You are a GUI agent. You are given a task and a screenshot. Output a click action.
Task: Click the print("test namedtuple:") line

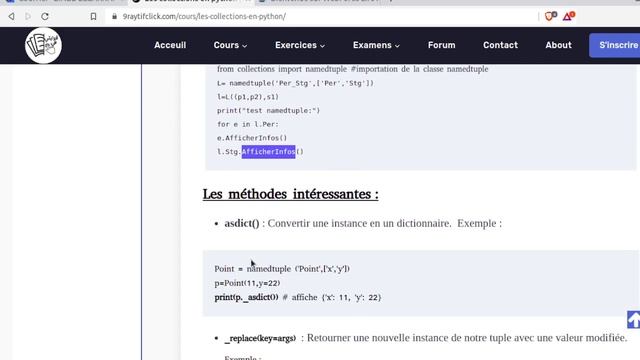pos(268,110)
